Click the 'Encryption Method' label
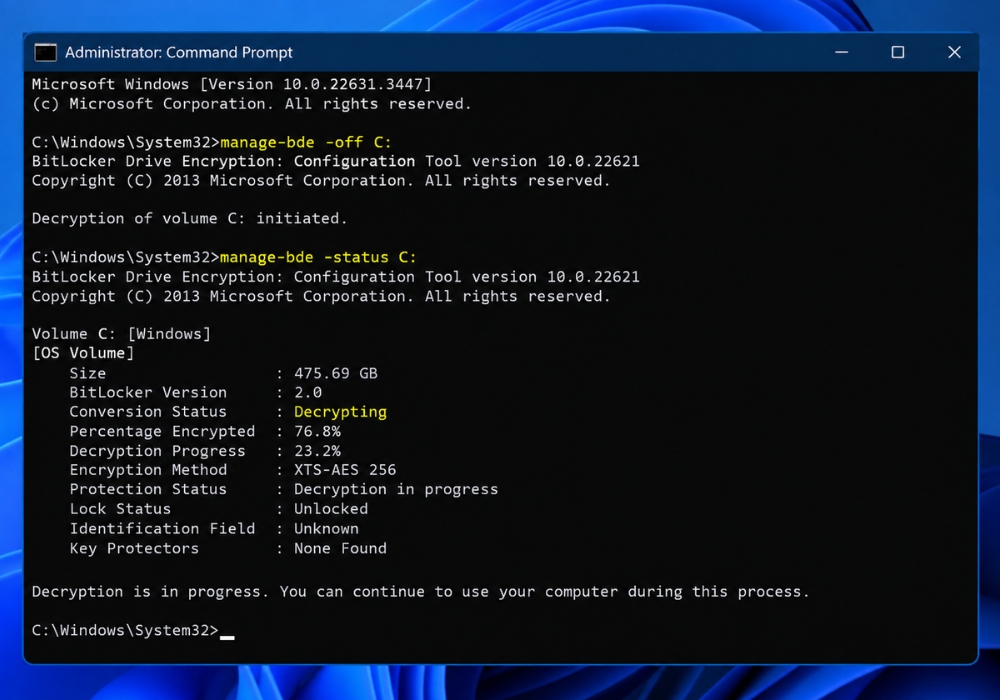 (x=148, y=470)
